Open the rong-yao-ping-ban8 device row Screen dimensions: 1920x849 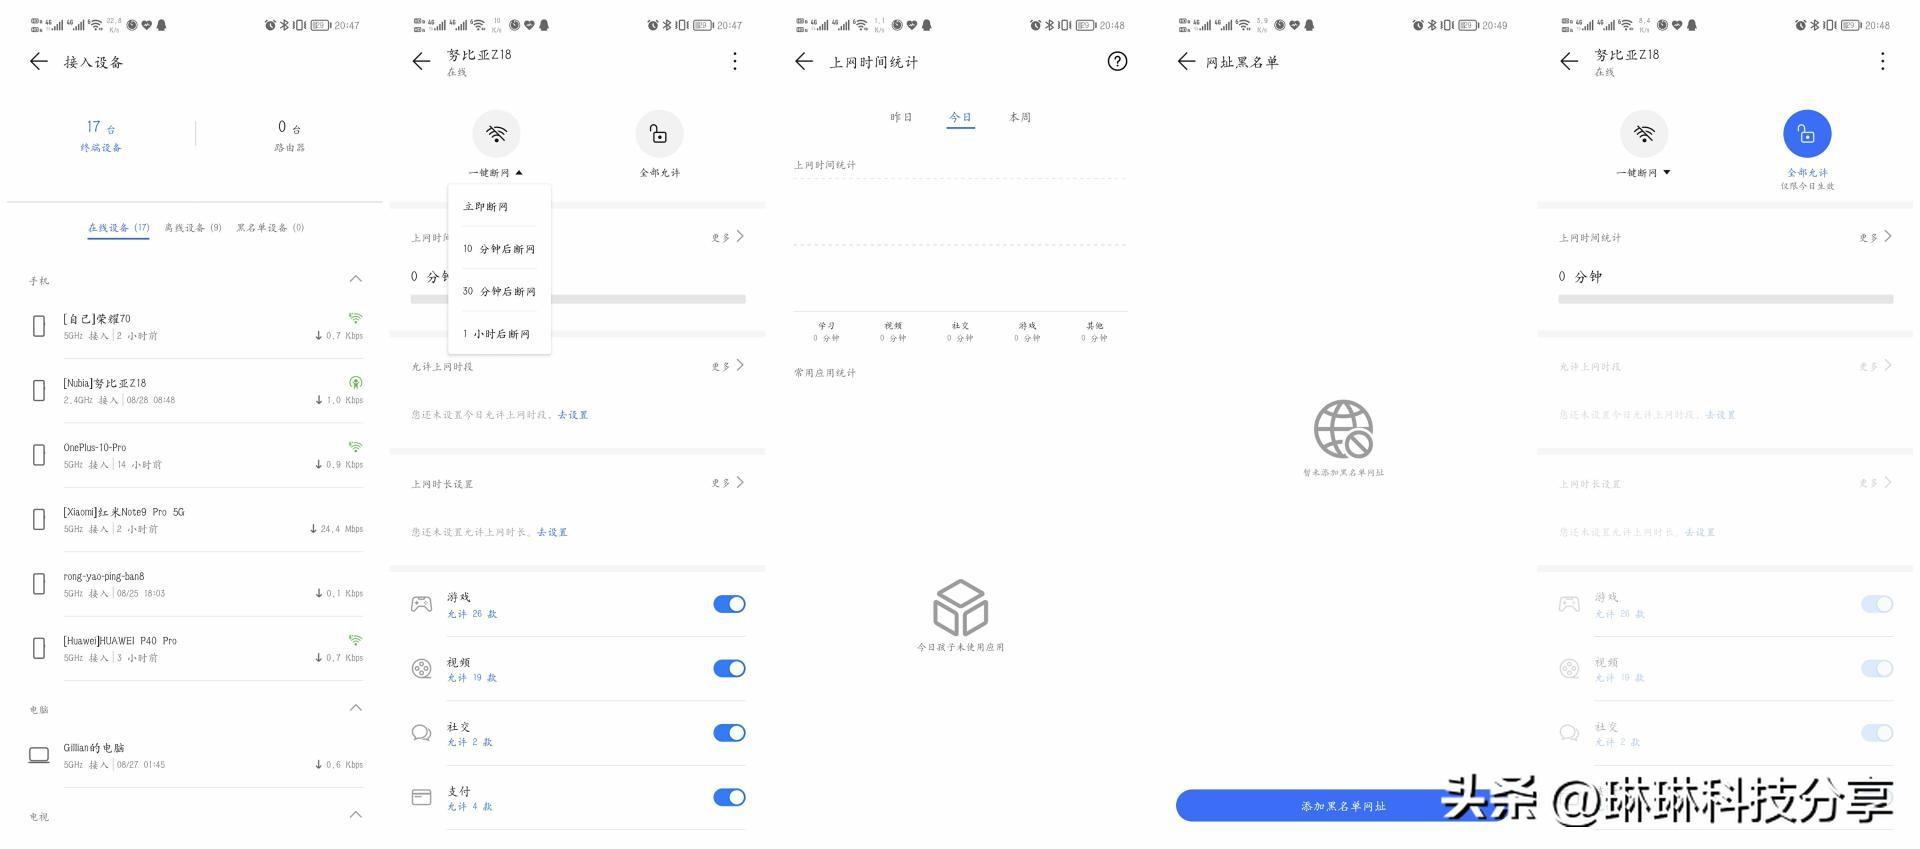point(196,584)
